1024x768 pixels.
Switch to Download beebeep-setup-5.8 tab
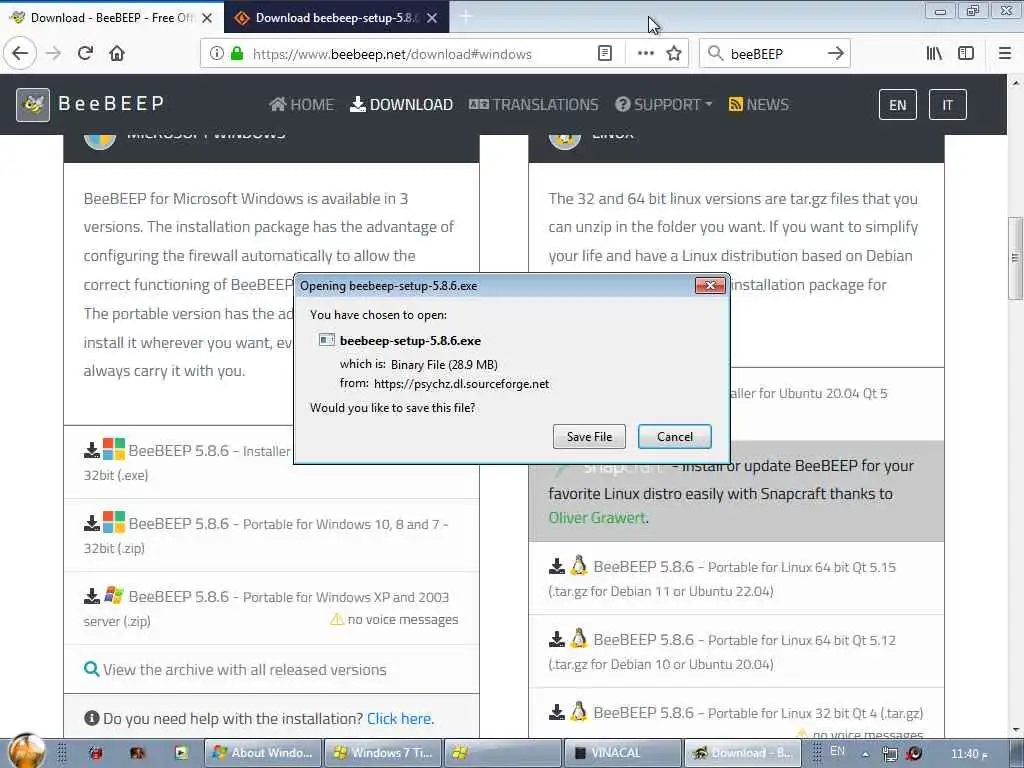coord(336,18)
